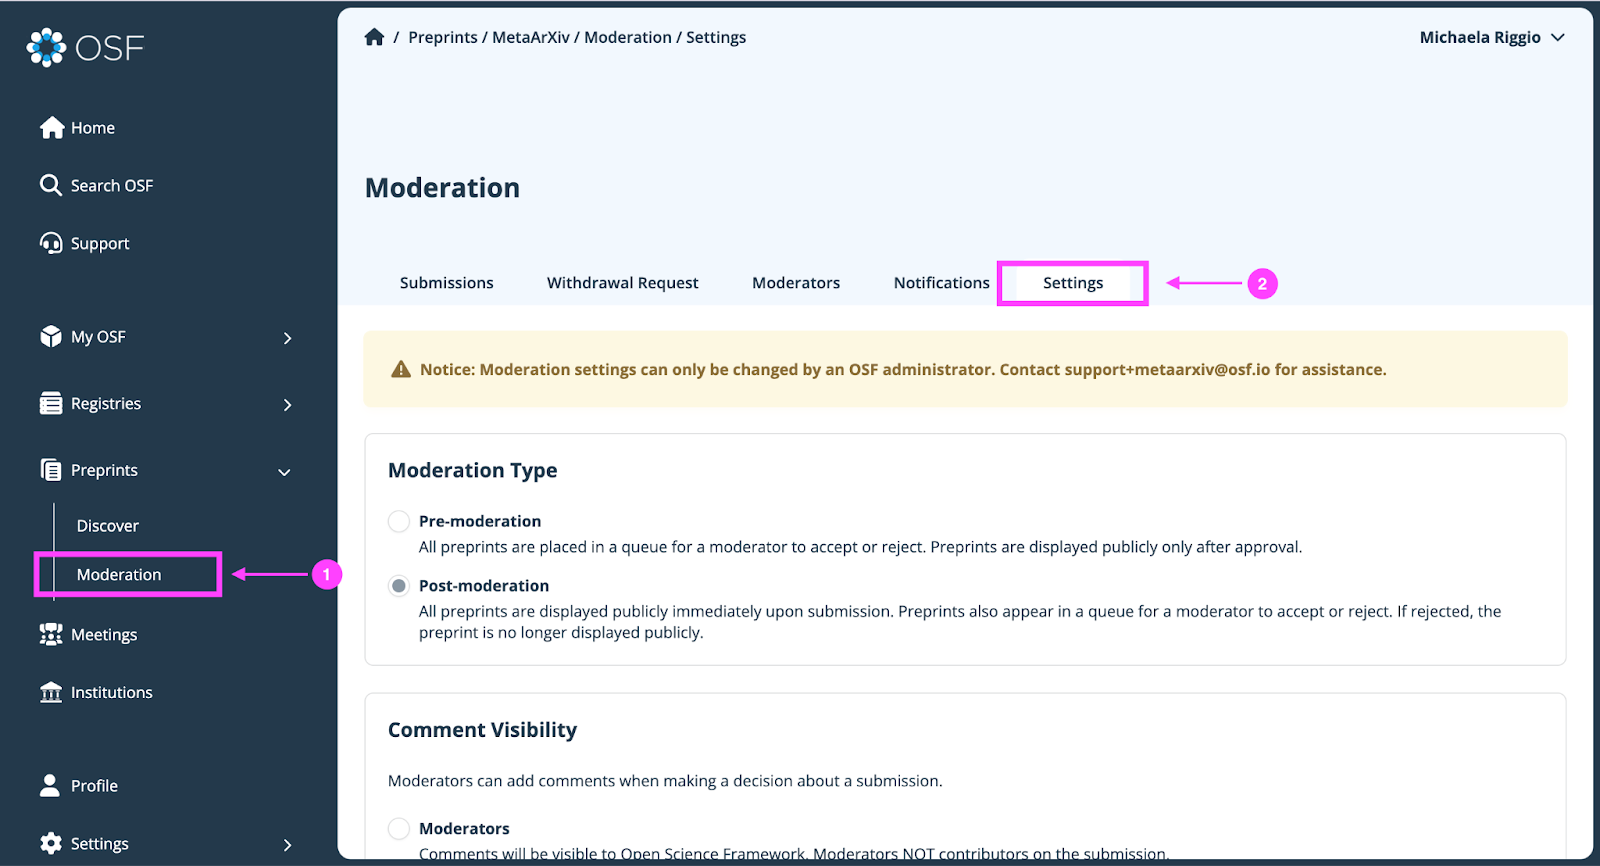
Task: Click the Registries icon in sidebar
Action: coord(51,404)
